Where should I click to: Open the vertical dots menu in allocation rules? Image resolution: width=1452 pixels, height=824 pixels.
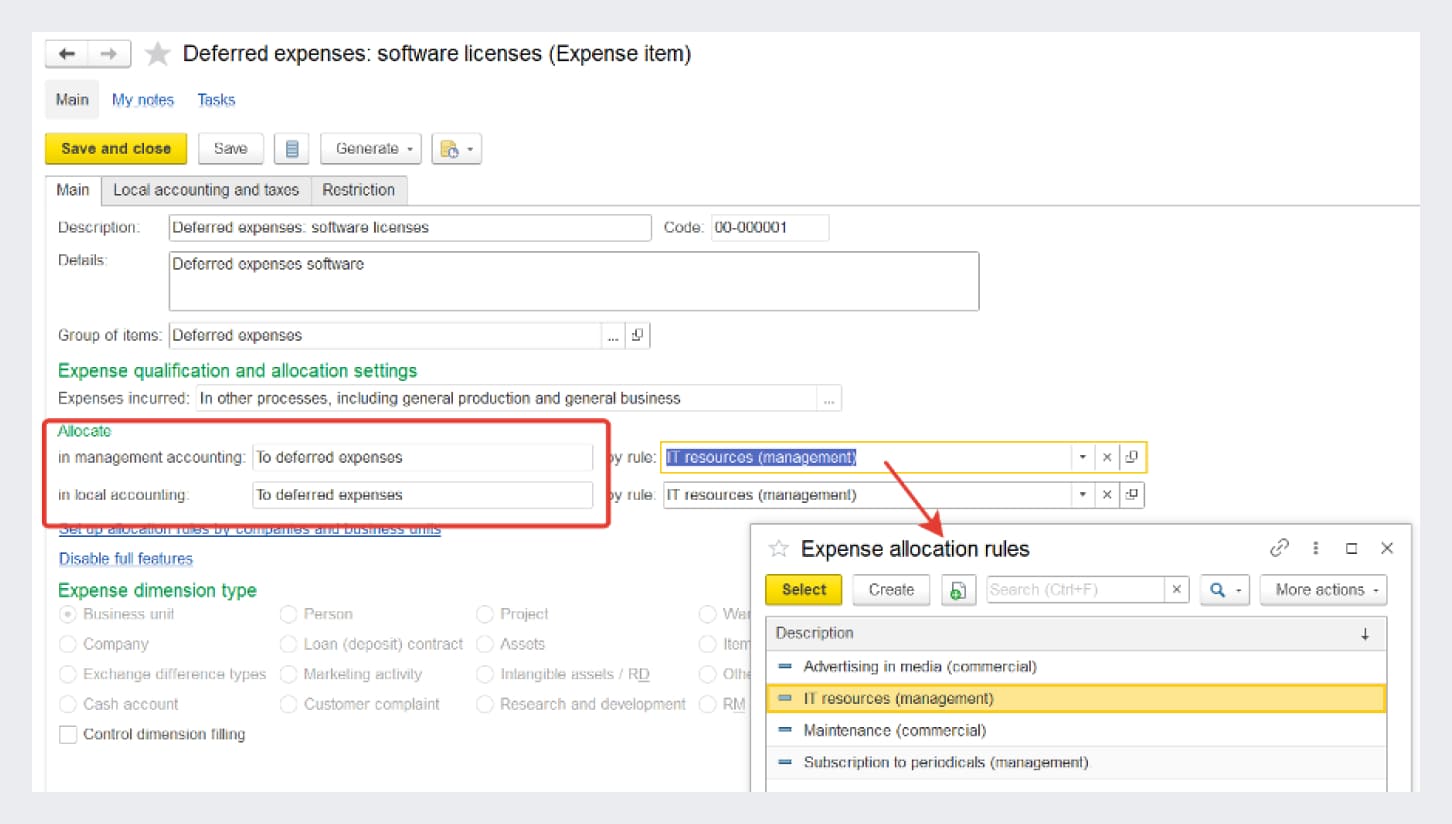click(x=1316, y=548)
